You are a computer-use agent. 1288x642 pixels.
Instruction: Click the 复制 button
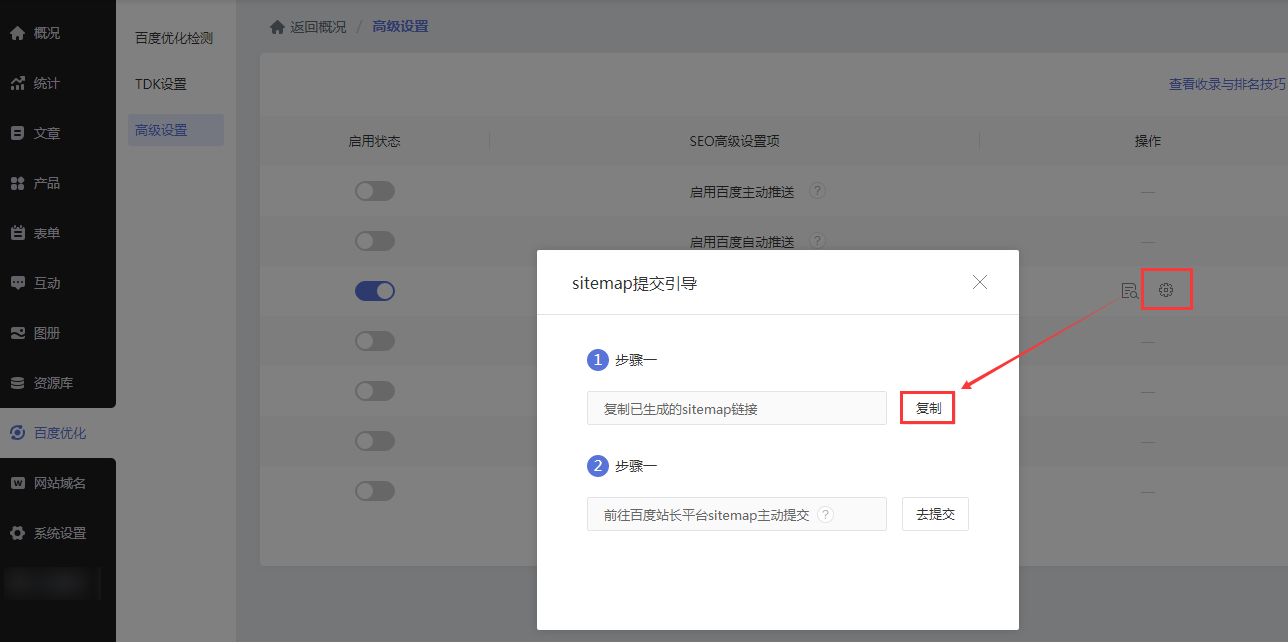[x=928, y=408]
